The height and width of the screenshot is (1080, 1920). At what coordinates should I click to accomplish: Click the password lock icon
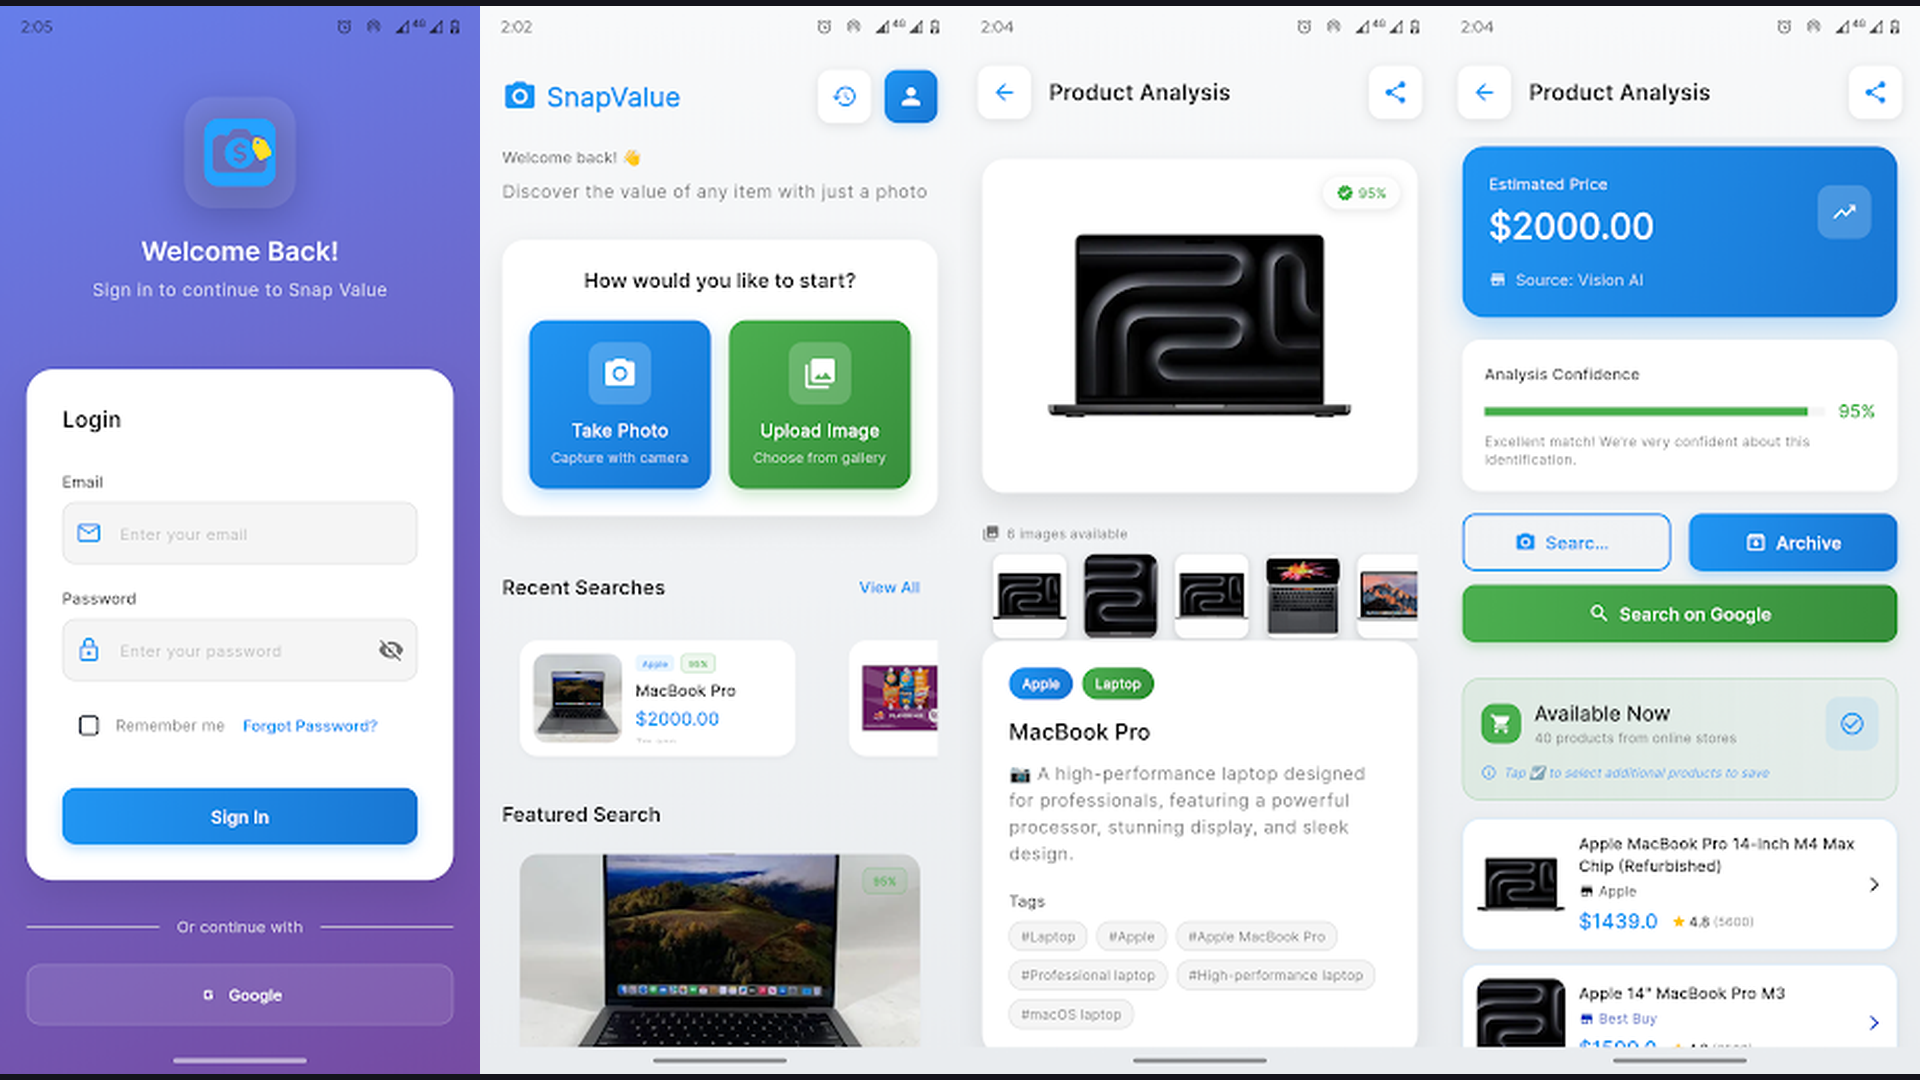click(89, 650)
